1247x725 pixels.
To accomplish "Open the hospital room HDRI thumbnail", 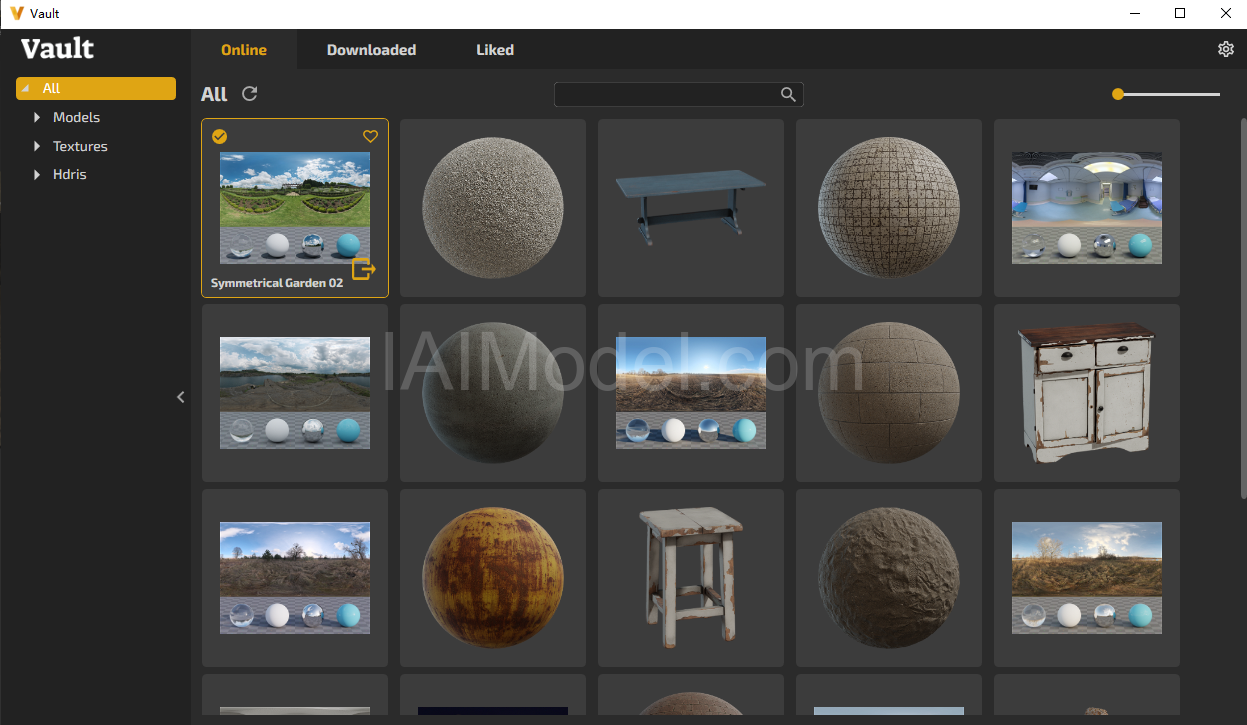I will click(1087, 208).
